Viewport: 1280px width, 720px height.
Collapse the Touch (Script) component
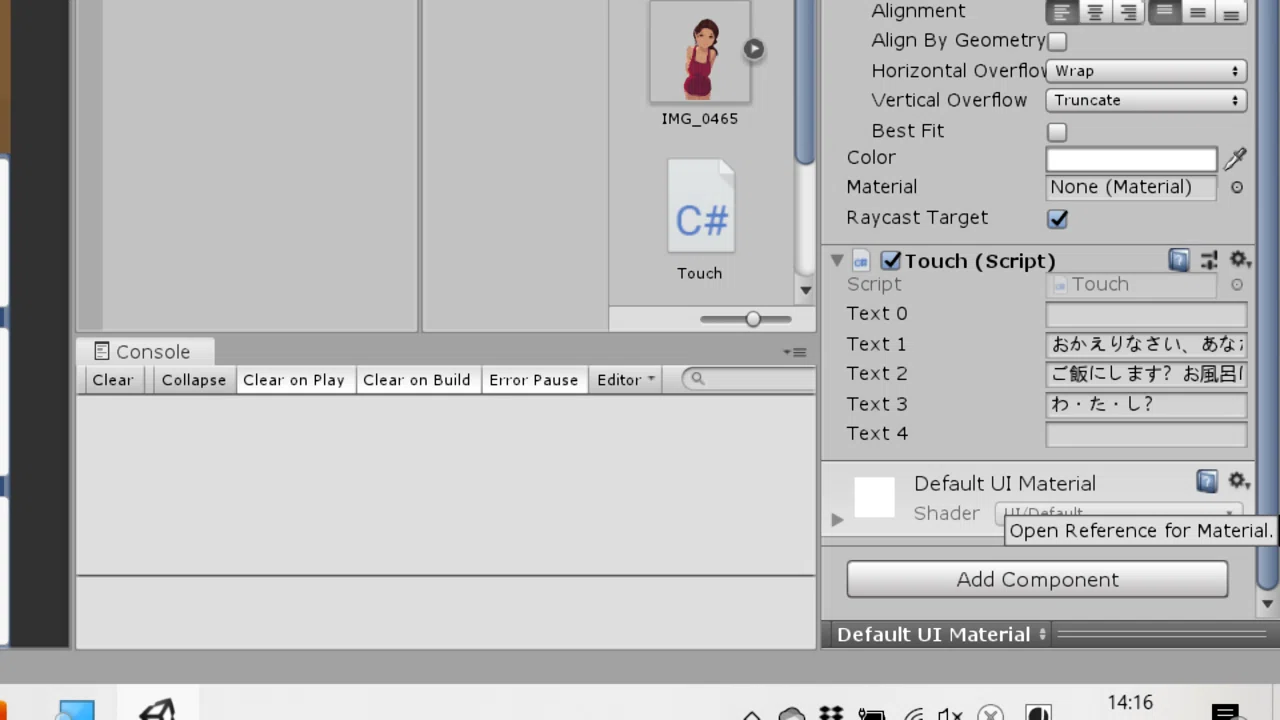tap(837, 261)
